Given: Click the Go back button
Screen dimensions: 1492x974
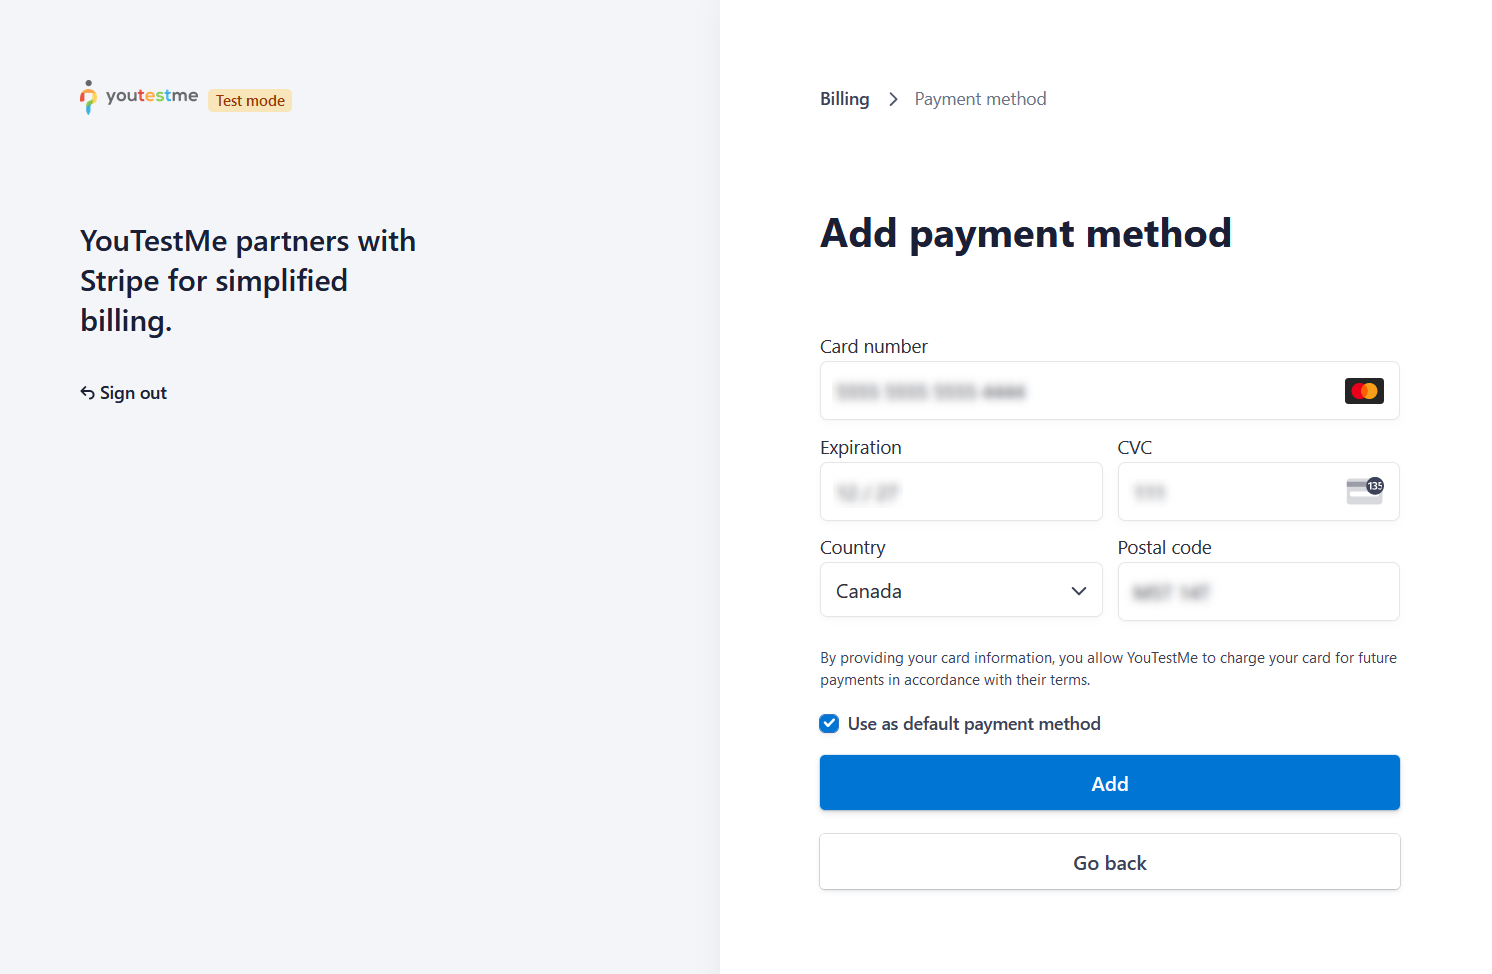Looking at the screenshot, I should point(1109,862).
